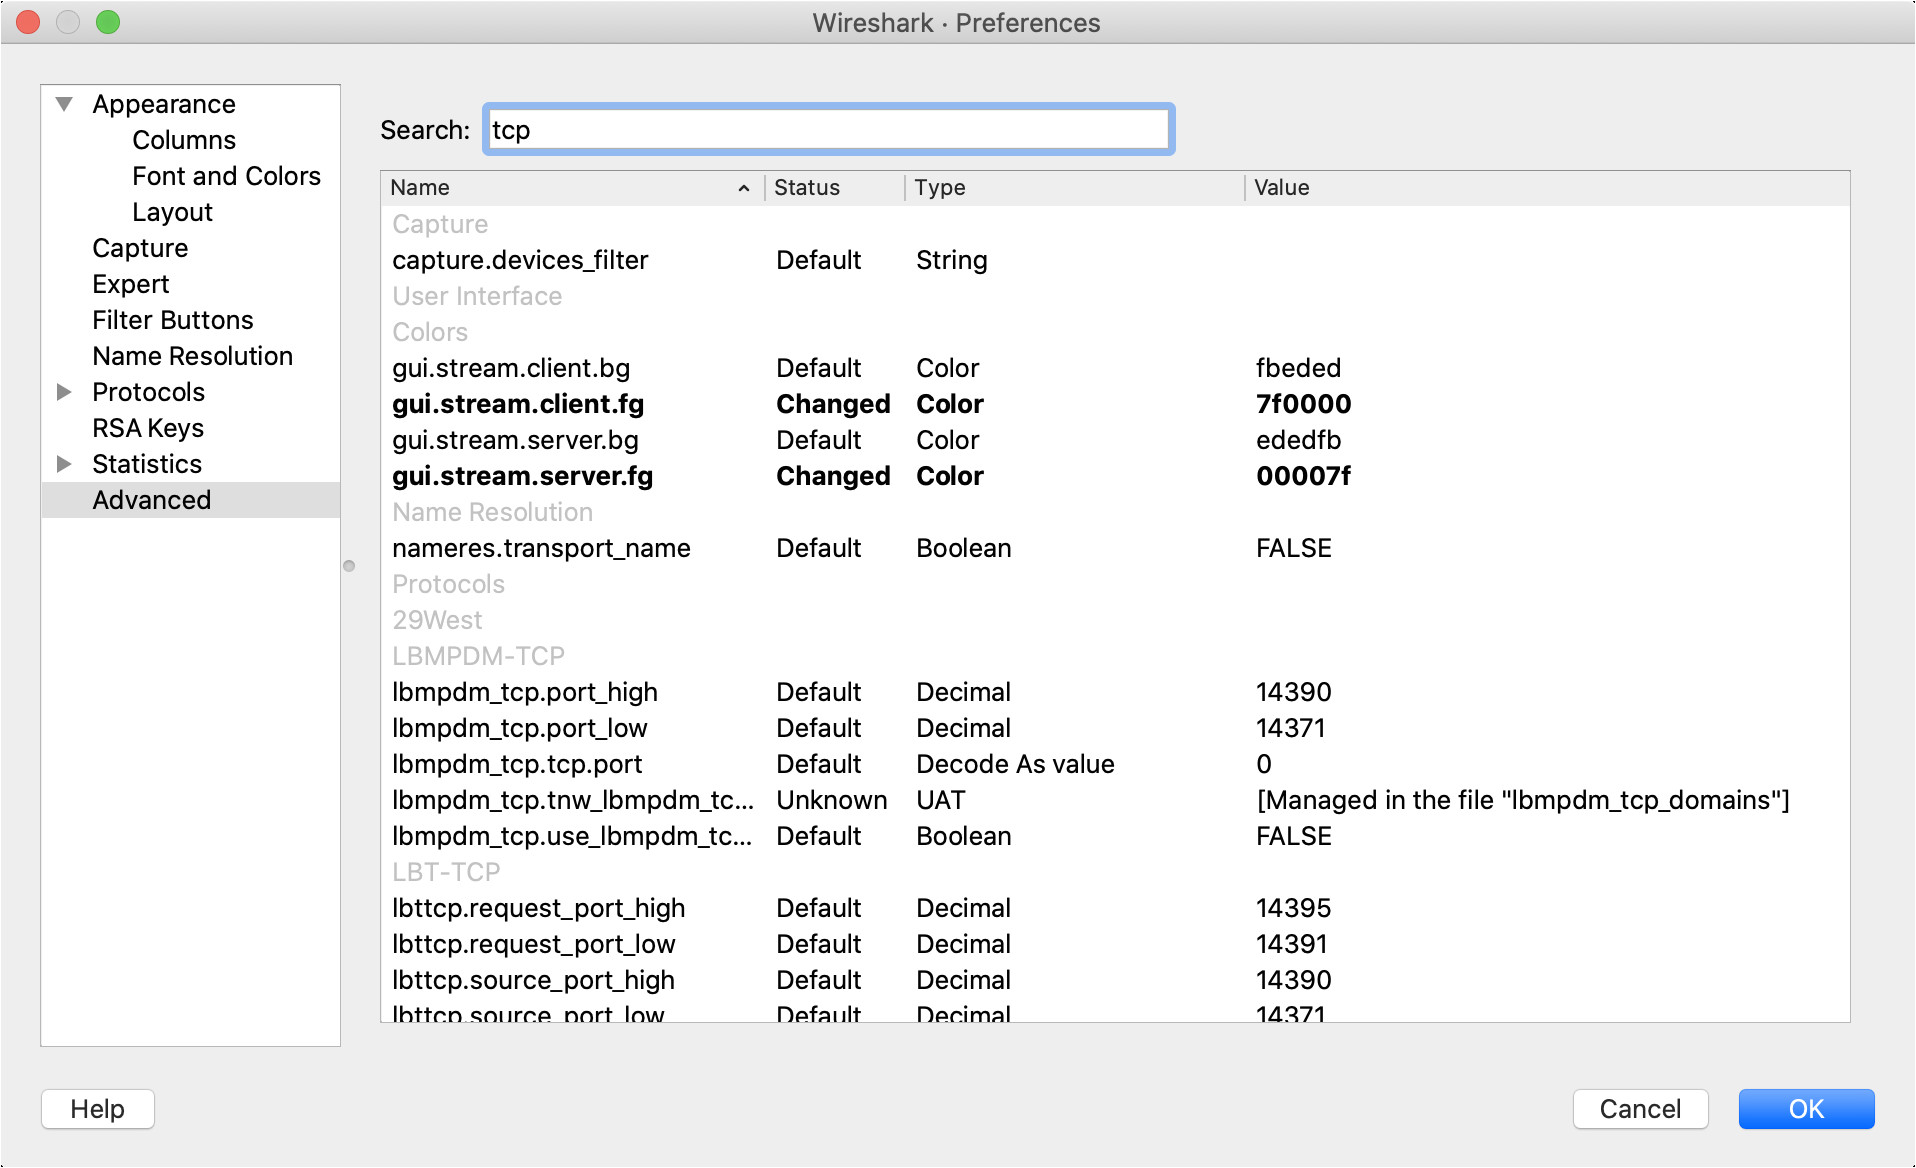This screenshot has width=1916, height=1168.
Task: Go to Layout preferences
Action: pos(172,212)
